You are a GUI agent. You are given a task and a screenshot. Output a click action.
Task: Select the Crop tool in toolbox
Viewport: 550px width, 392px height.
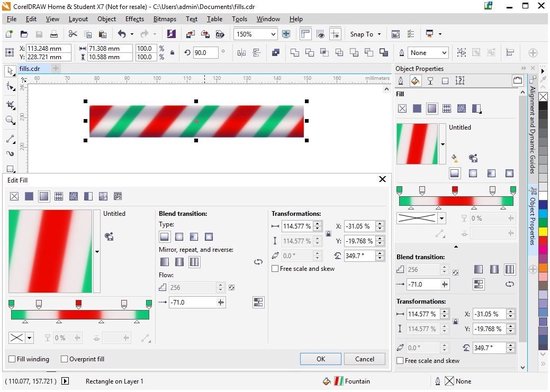tap(10, 104)
